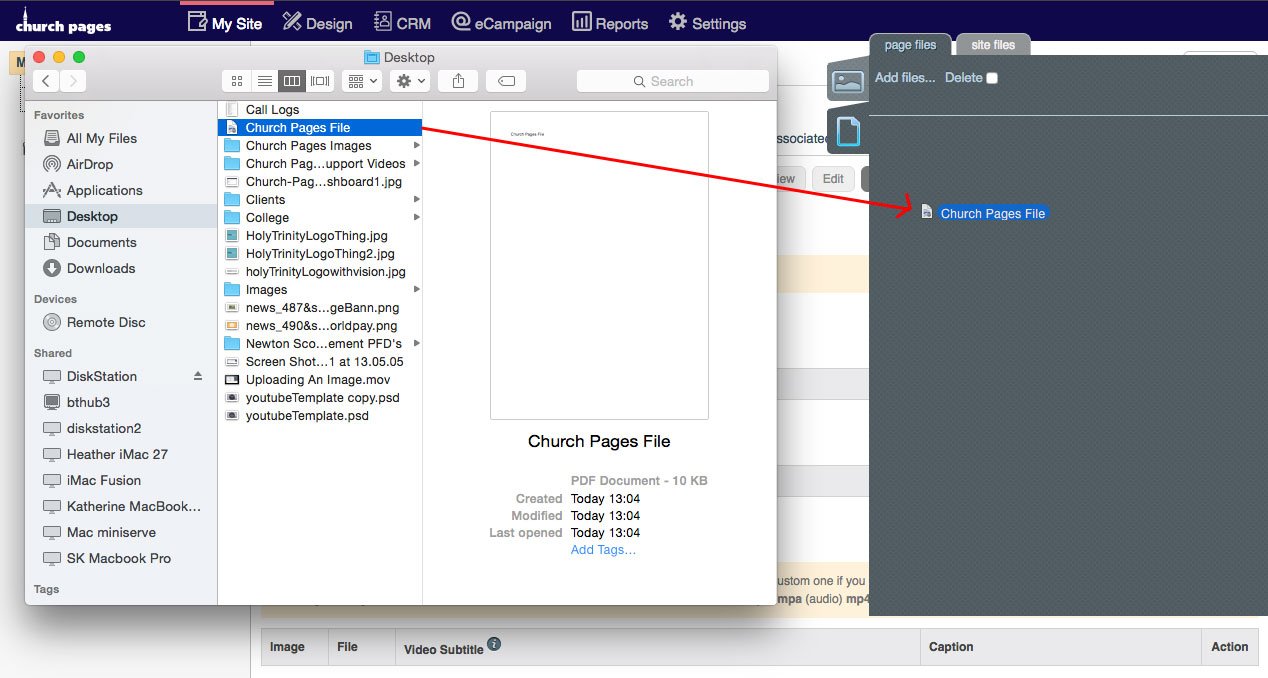
Task: Click the info icon next to Video Subtitle
Action: (x=494, y=645)
